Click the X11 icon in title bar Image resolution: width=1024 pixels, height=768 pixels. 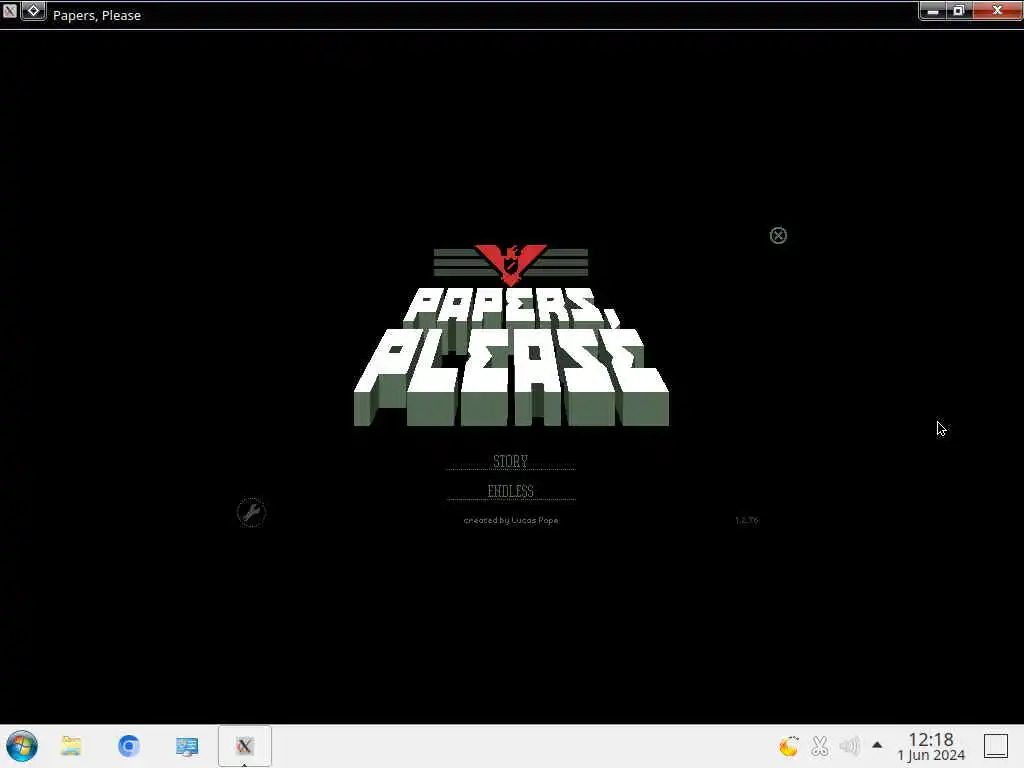(x=10, y=11)
